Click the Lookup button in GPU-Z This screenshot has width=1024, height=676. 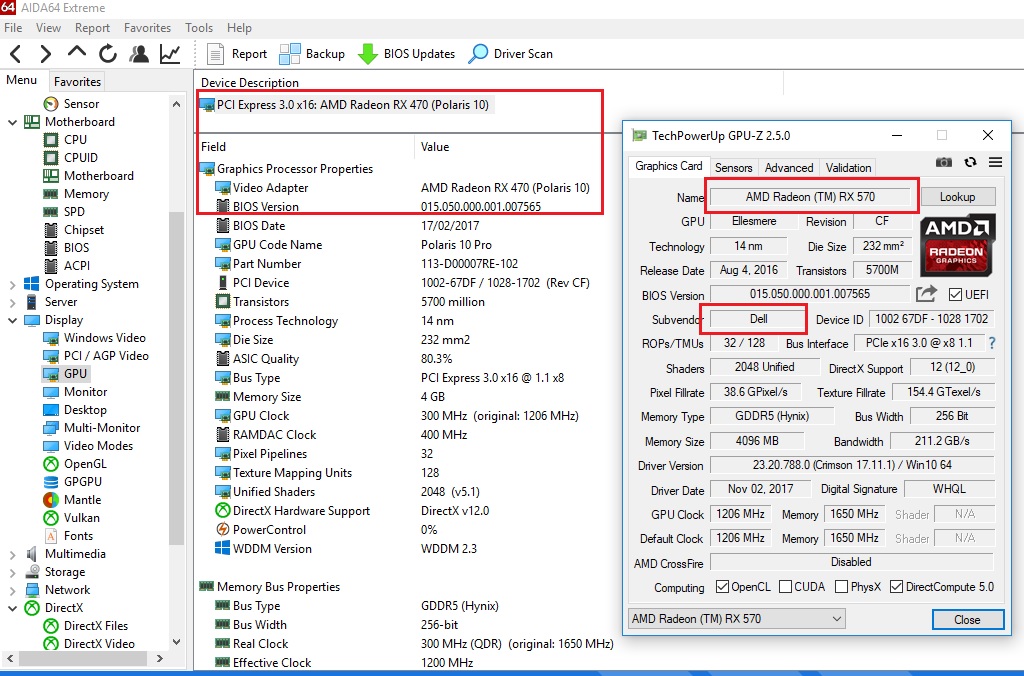(x=957, y=197)
